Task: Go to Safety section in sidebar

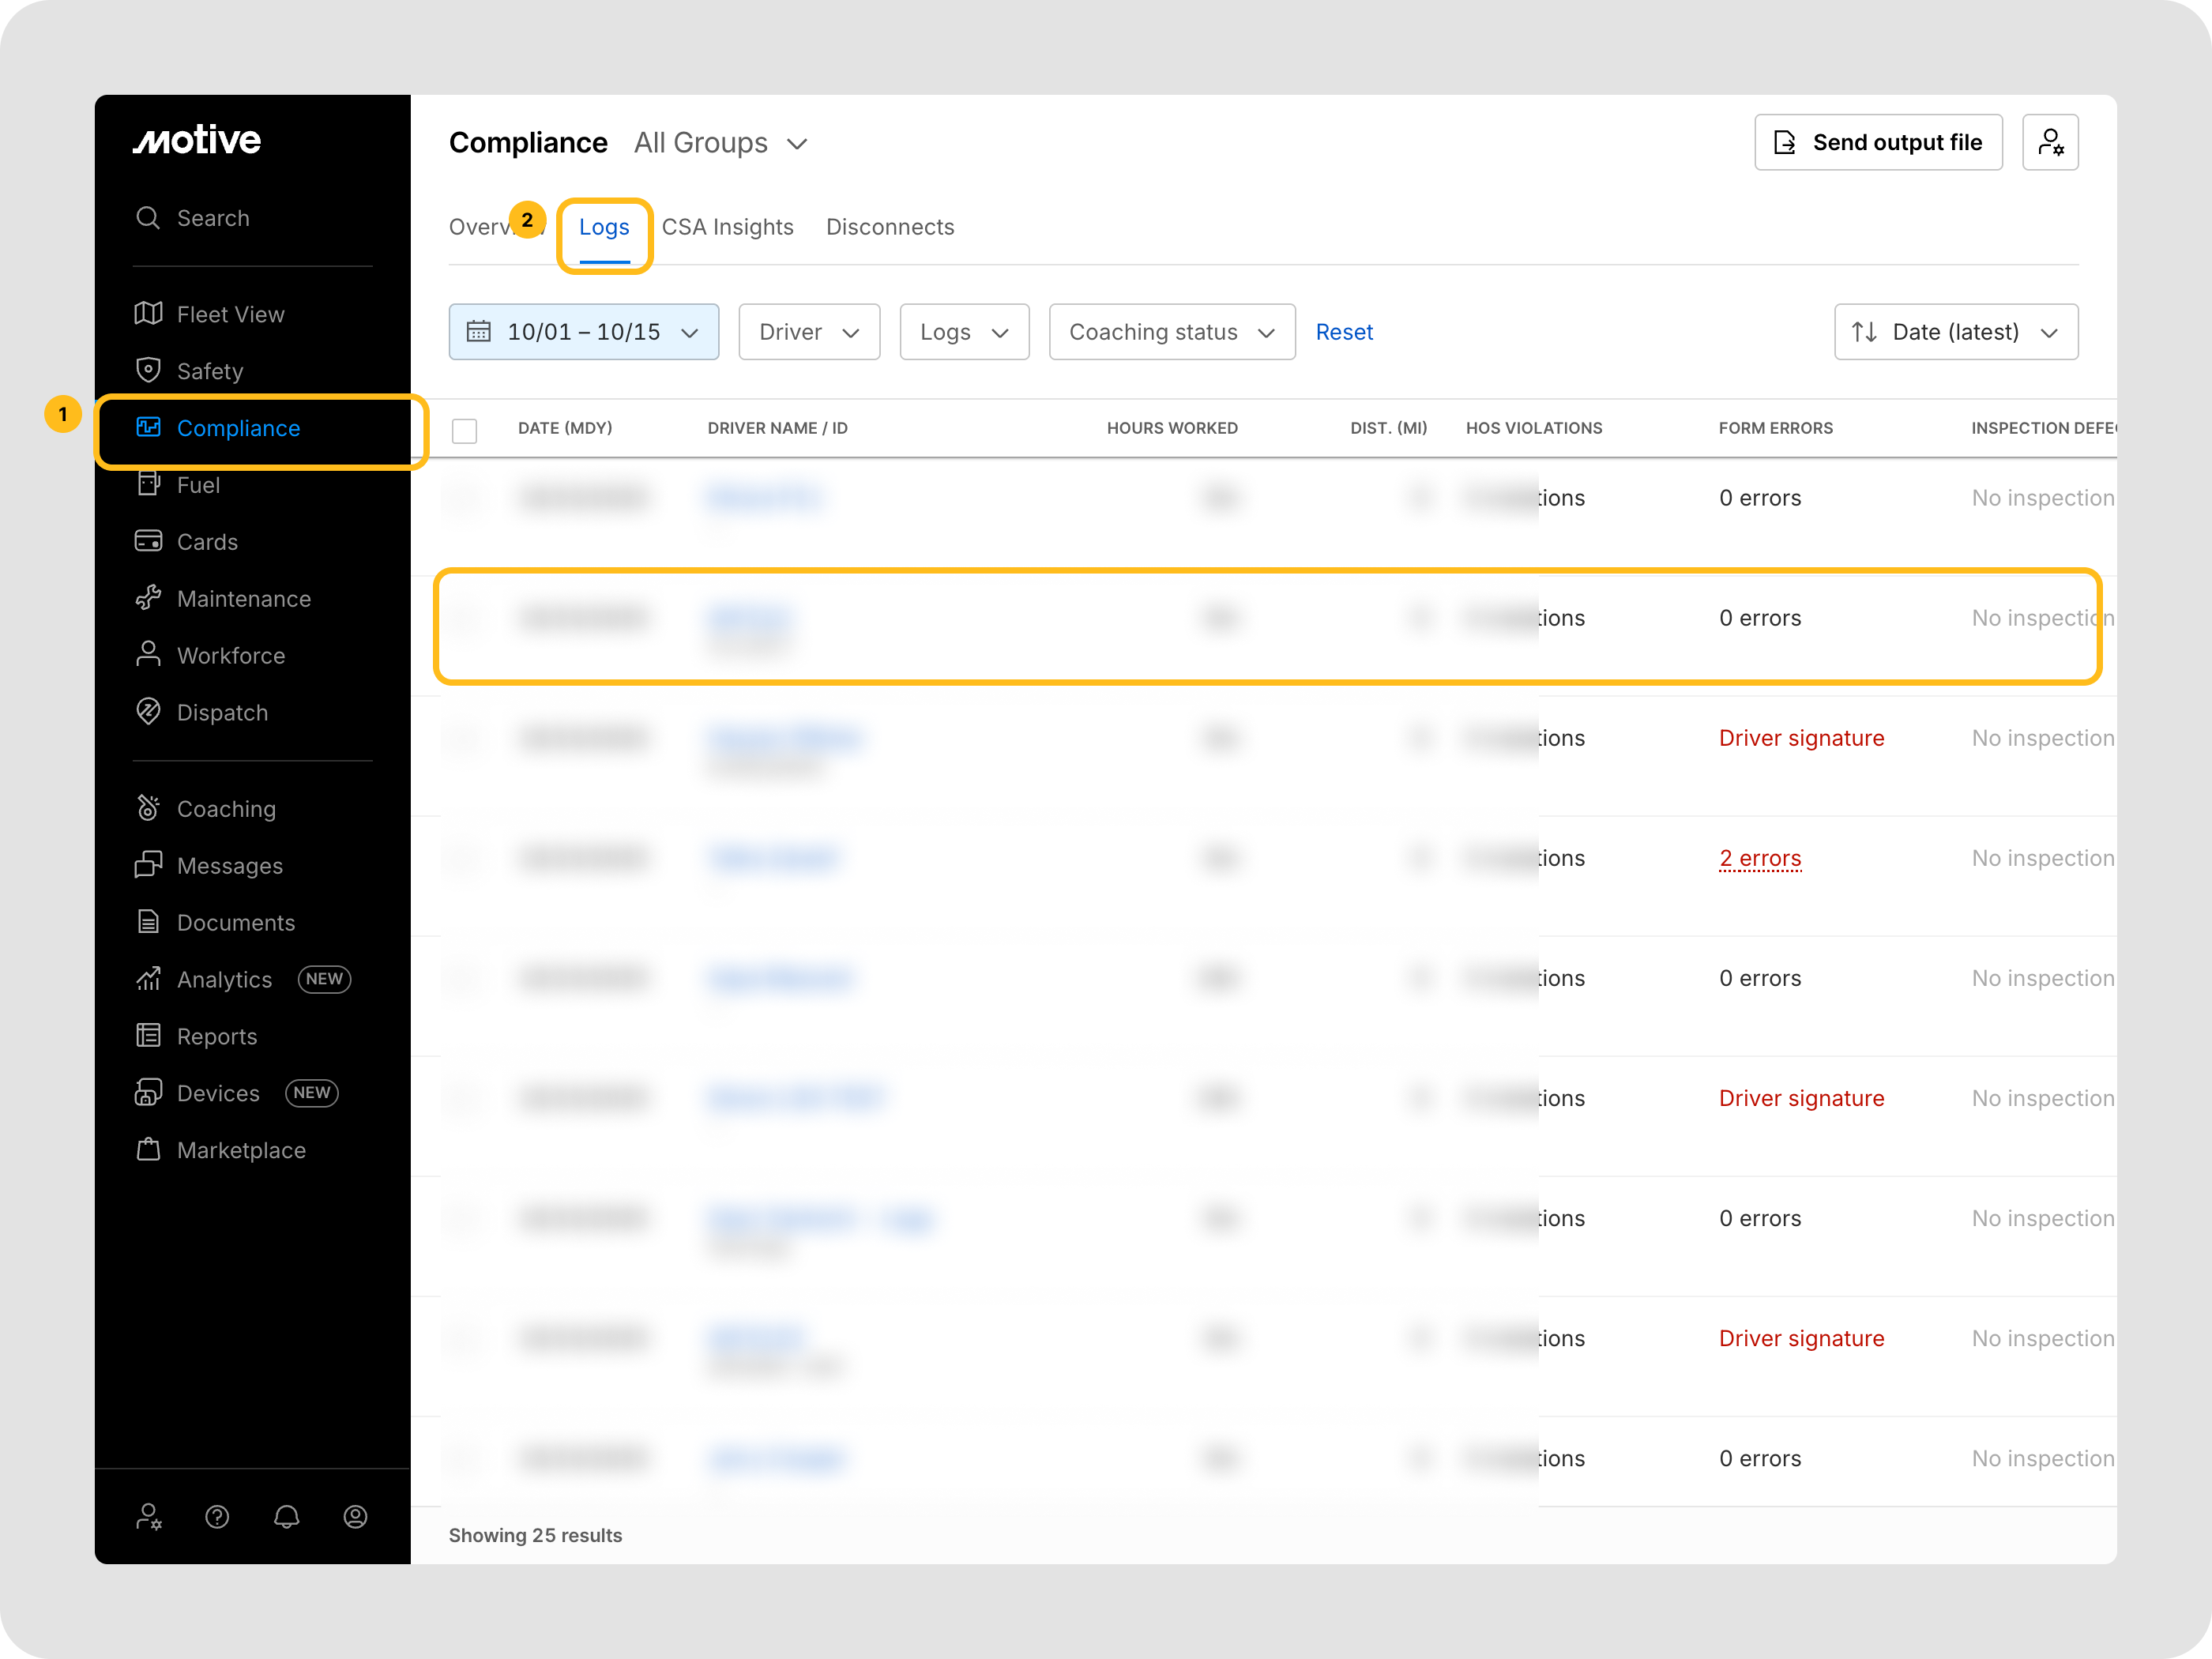Action: [x=209, y=371]
